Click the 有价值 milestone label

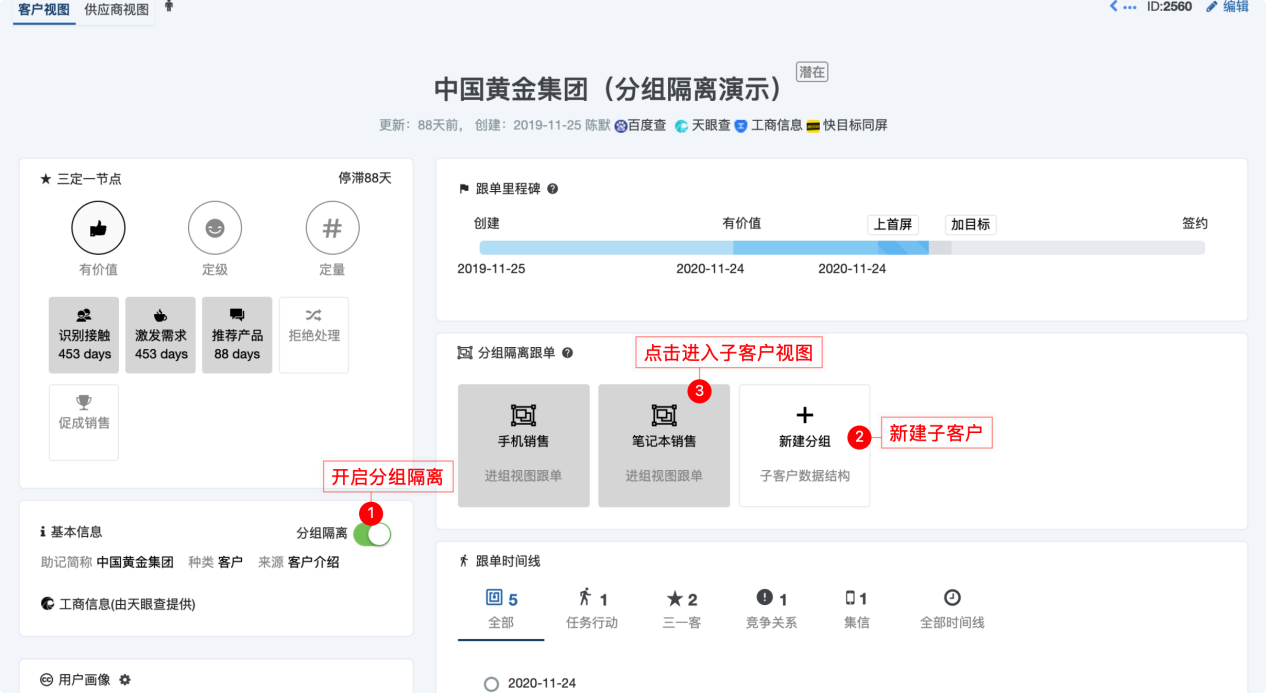coord(743,224)
